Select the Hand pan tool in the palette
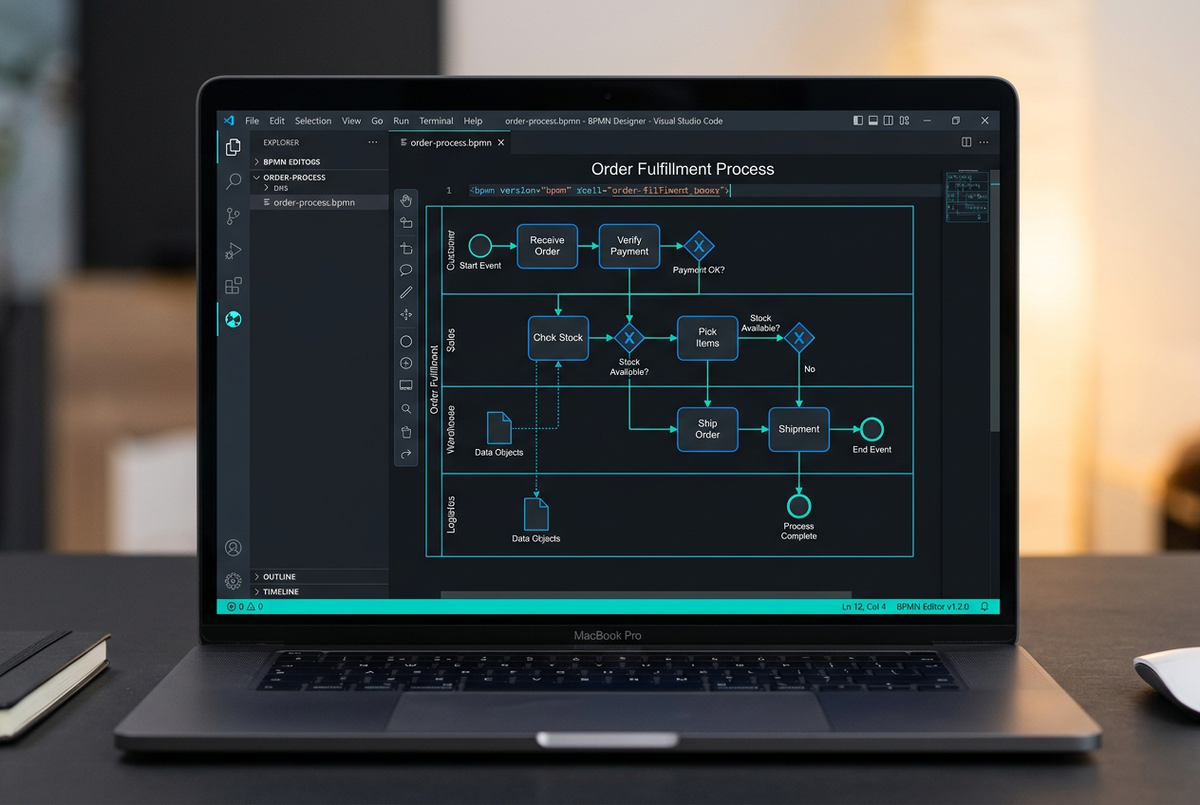Viewport: 1200px width, 805px height. [406, 202]
